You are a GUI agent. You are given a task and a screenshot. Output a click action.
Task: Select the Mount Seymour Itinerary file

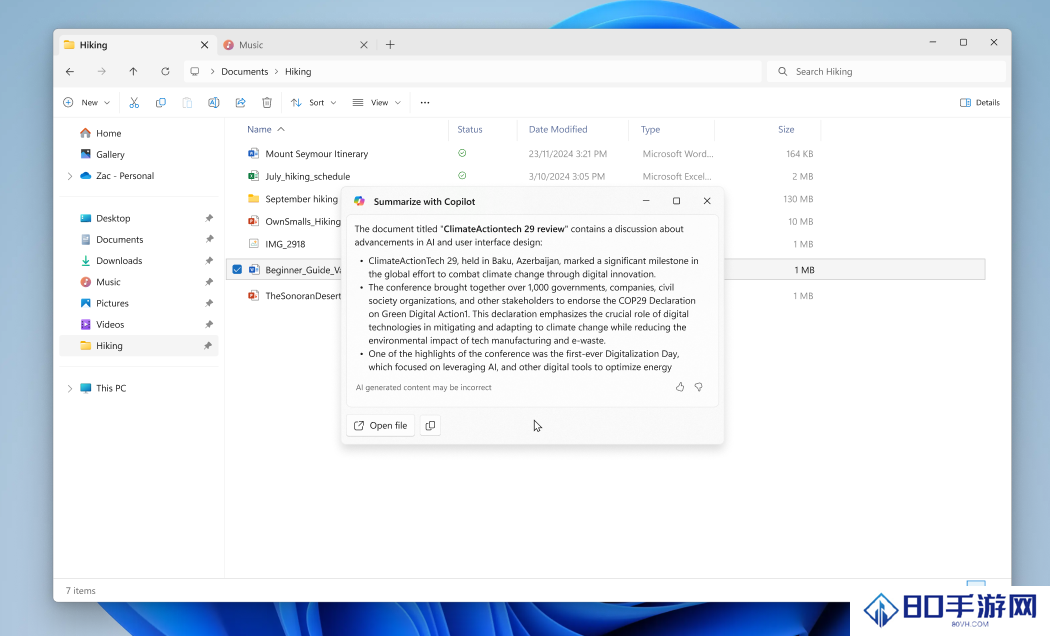pyautogui.click(x=316, y=154)
